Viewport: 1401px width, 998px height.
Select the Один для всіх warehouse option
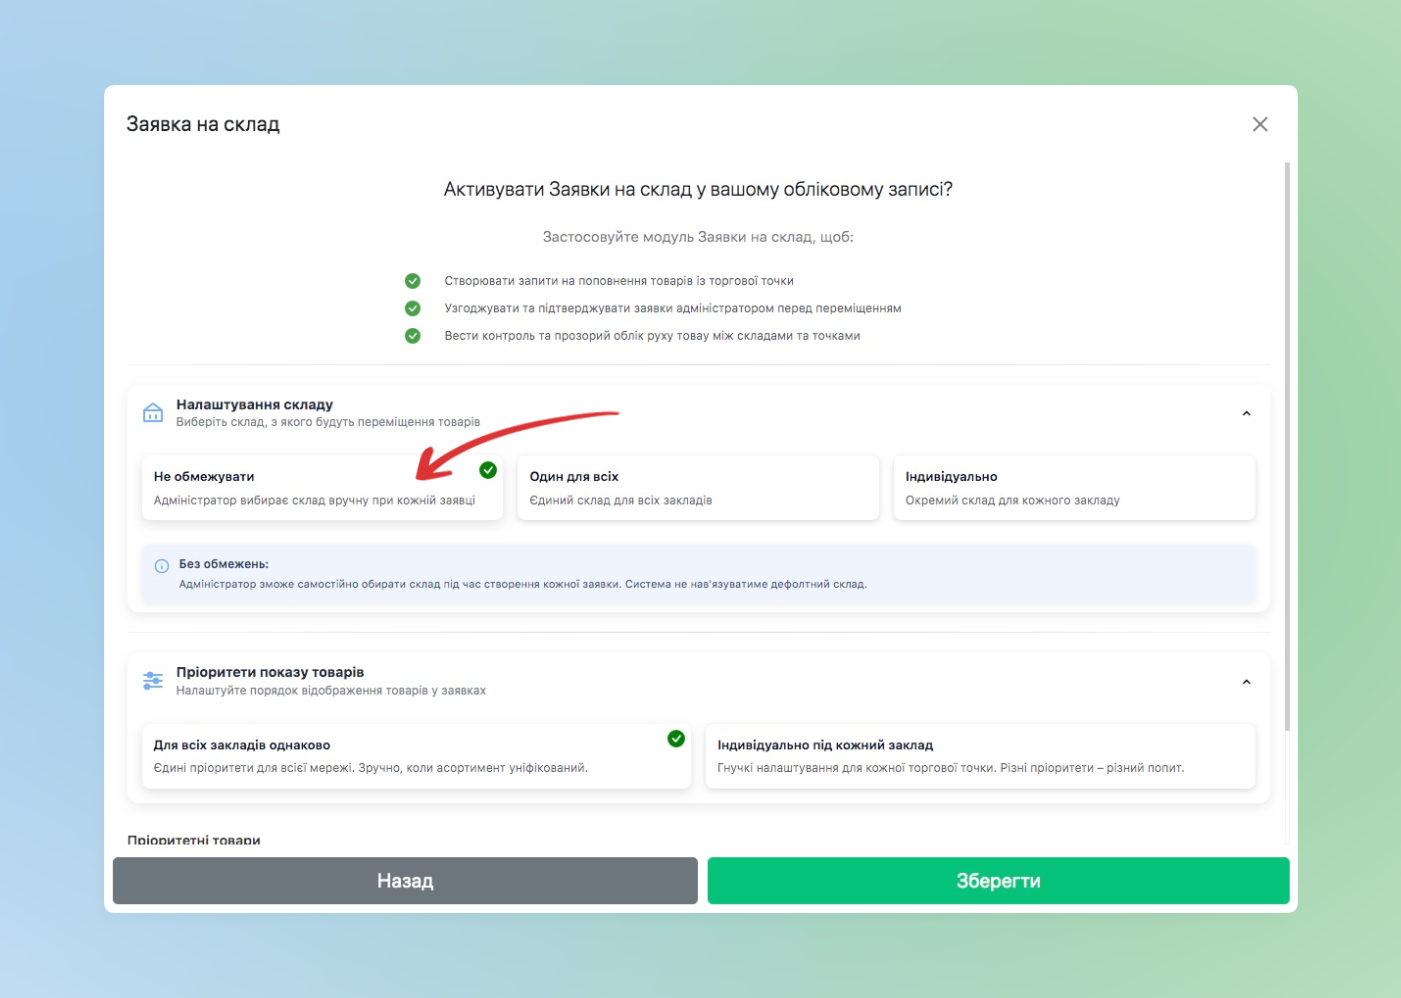coord(697,488)
